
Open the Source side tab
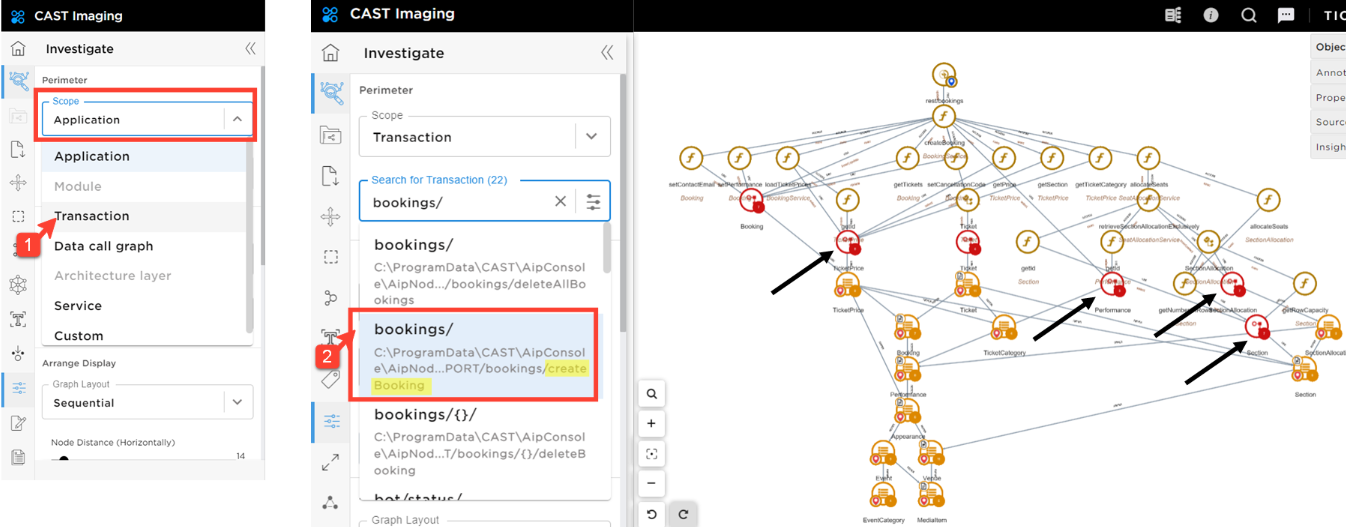pyautogui.click(x=1329, y=122)
